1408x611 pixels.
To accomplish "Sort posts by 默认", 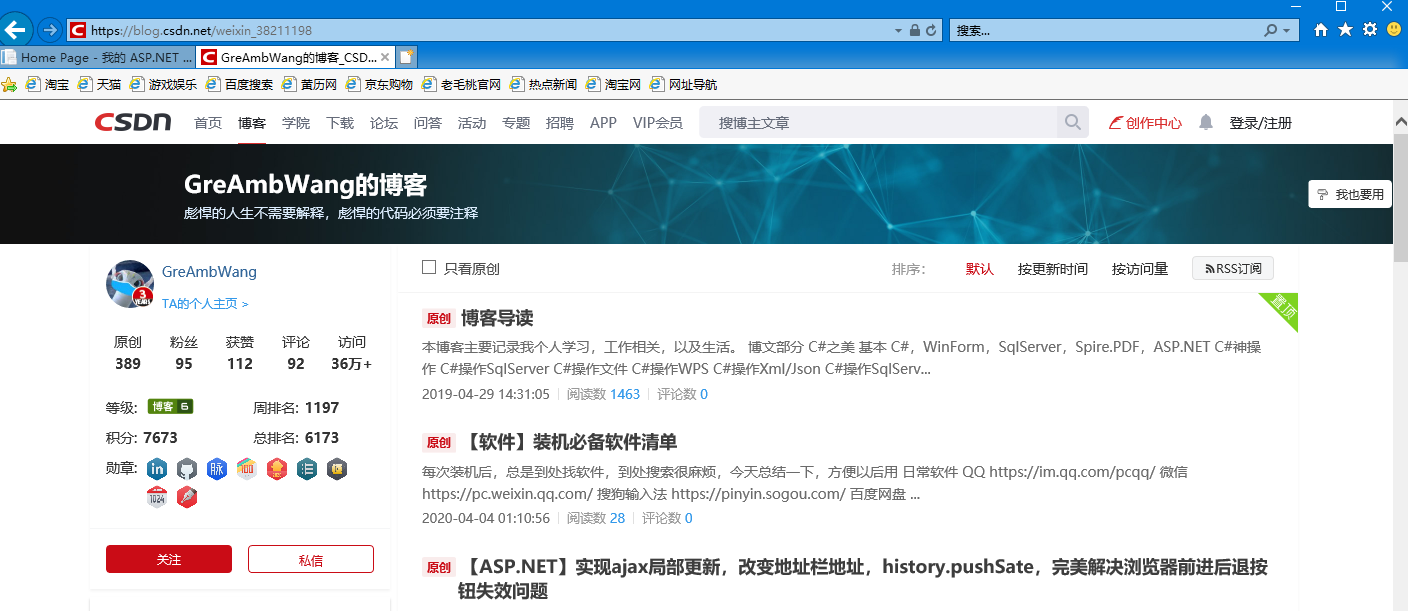I will point(980,269).
